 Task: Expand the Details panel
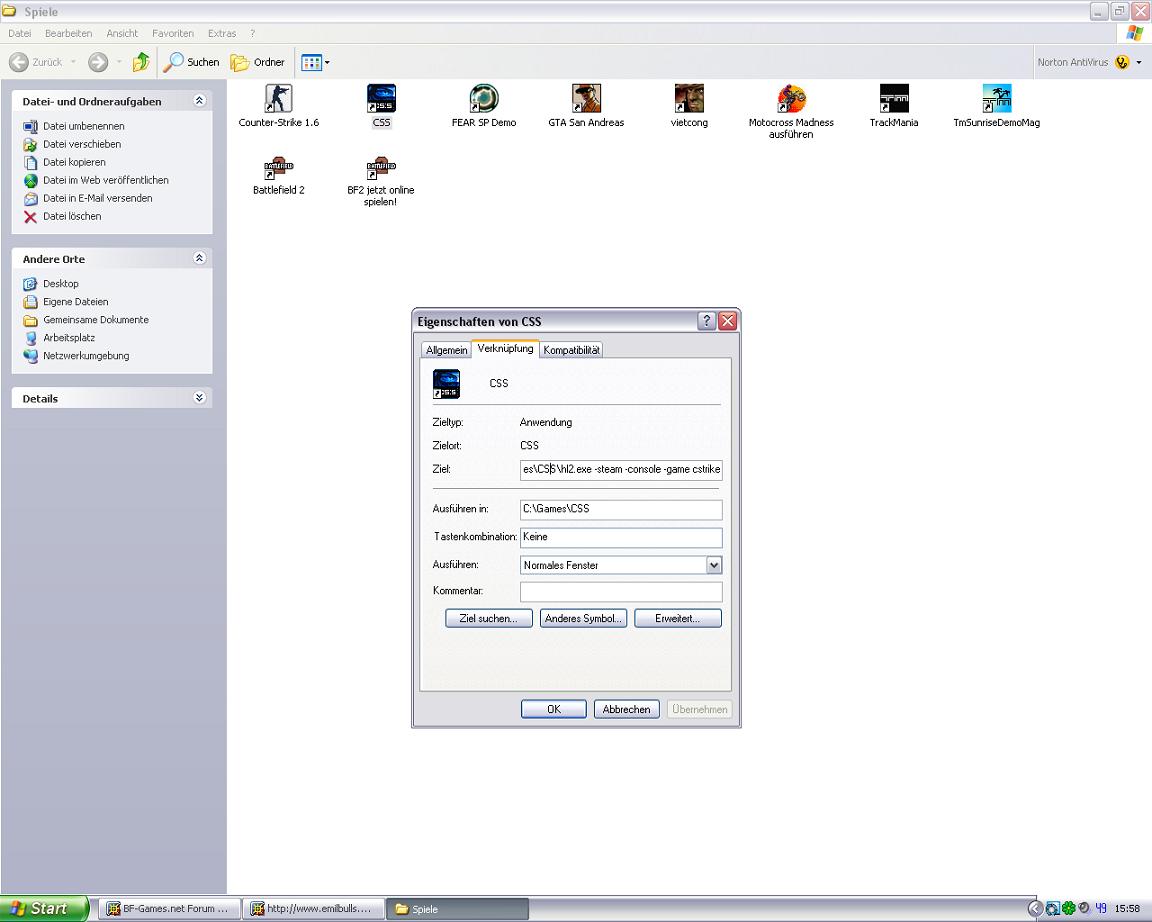[199, 397]
